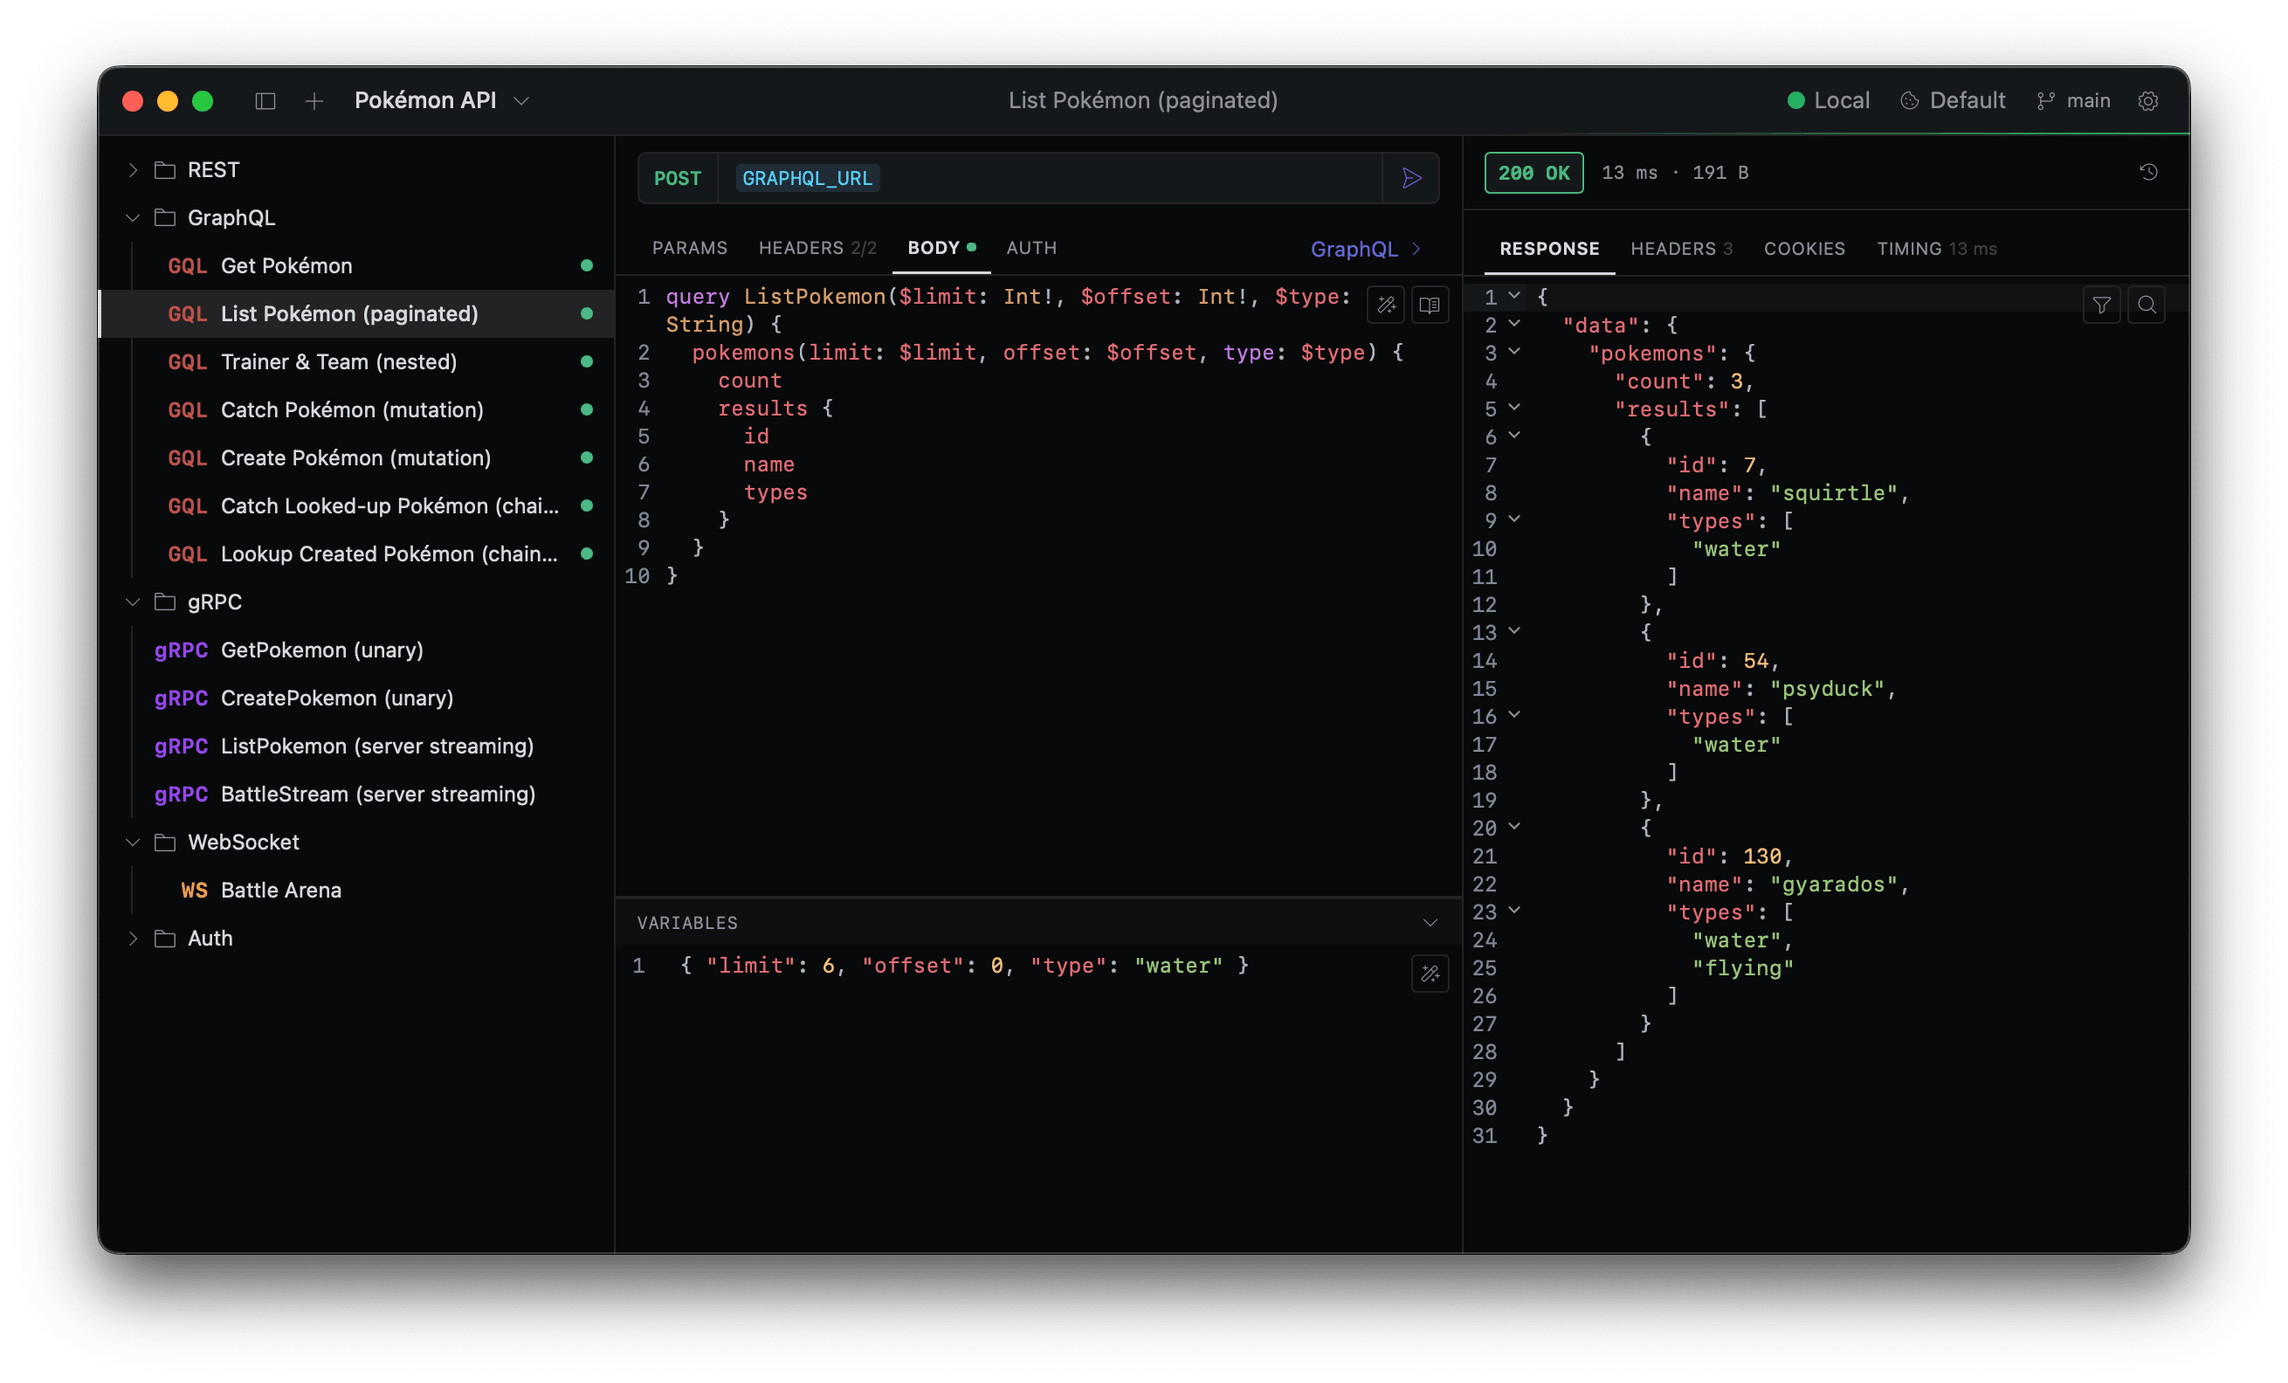Collapse the Variables section chevron
This screenshot has height=1383, width=2288.
[1430, 923]
